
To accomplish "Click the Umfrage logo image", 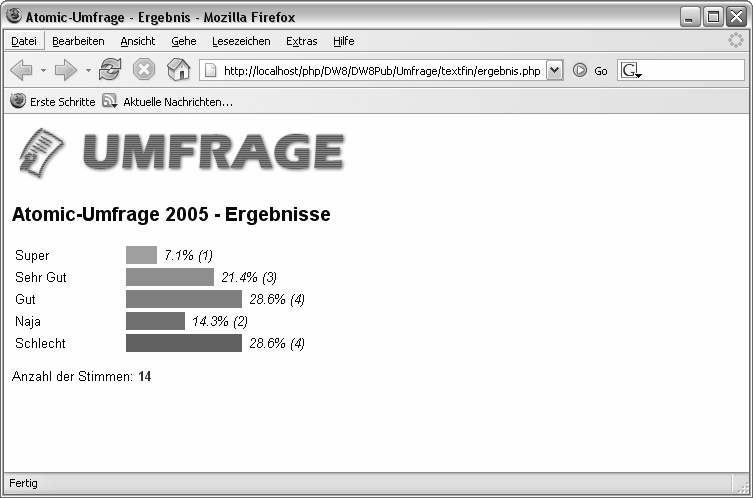I will [182, 154].
